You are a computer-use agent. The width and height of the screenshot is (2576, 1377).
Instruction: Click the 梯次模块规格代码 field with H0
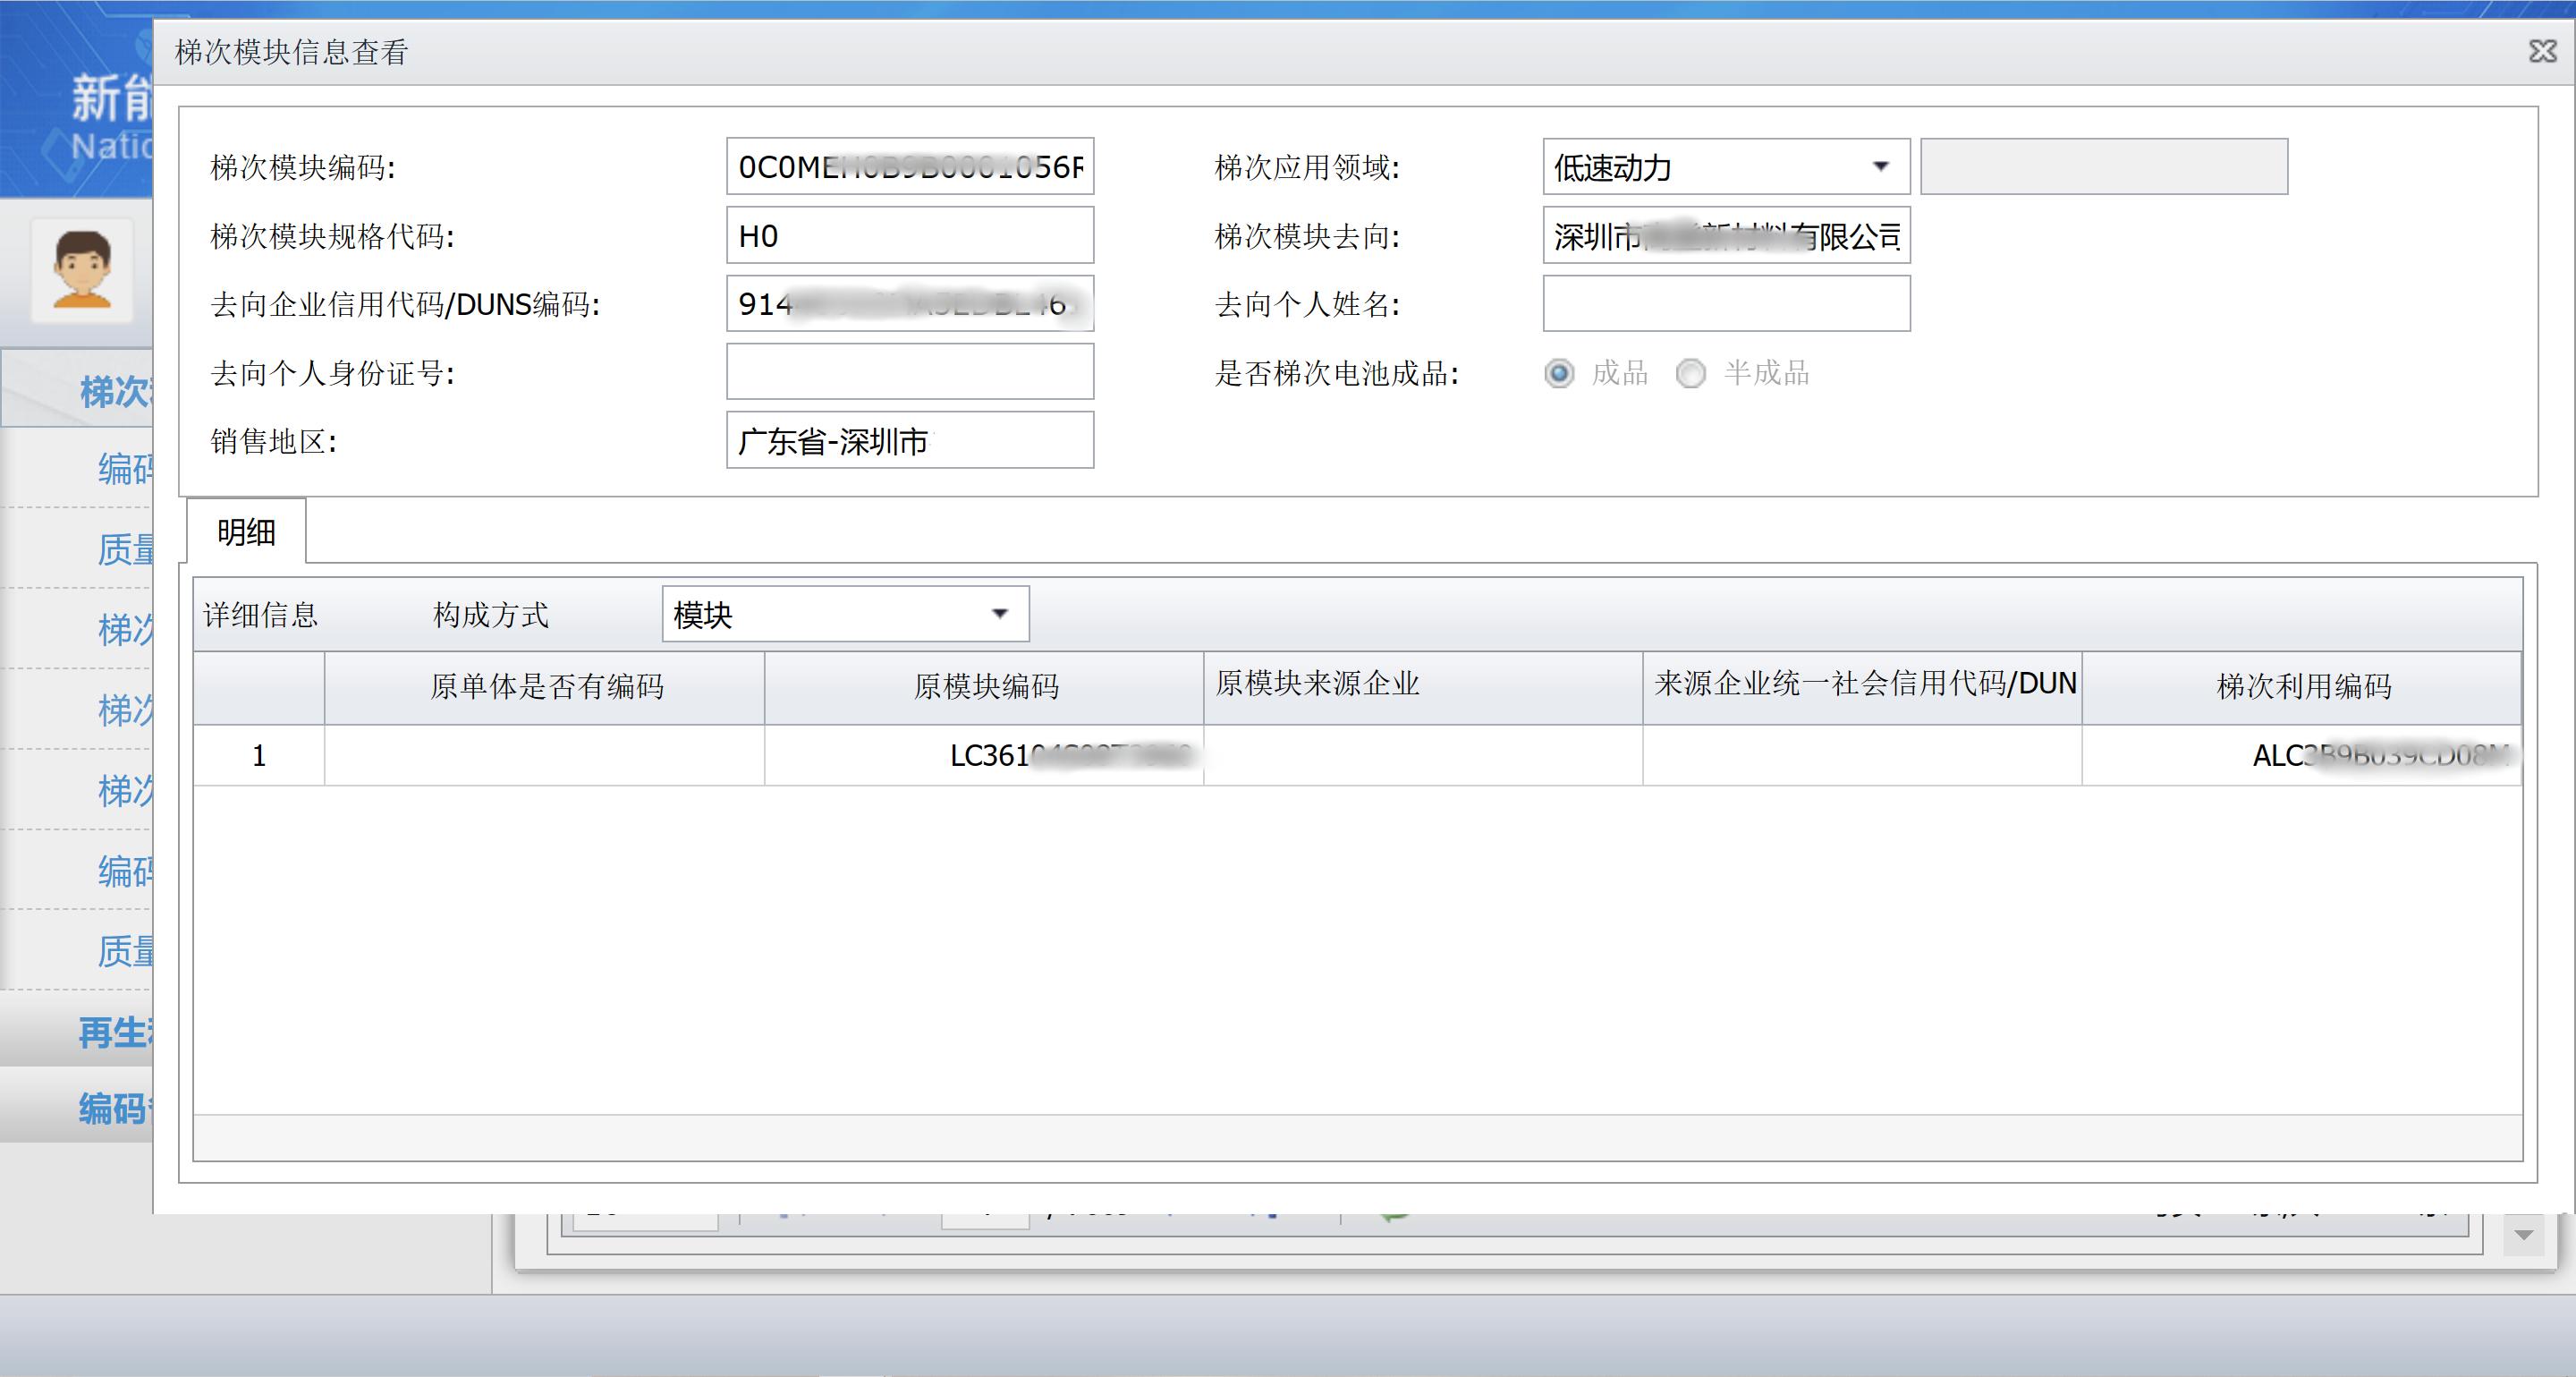[x=910, y=235]
